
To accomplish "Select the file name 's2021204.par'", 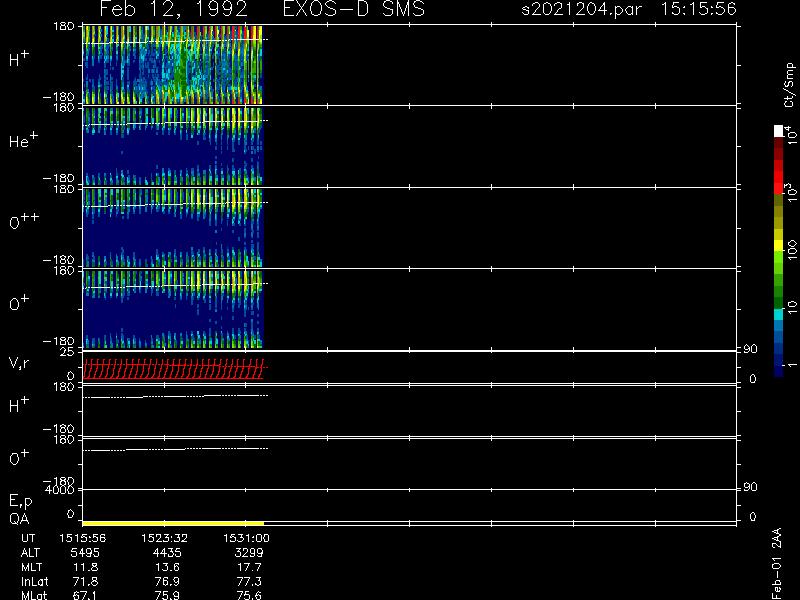I will click(581, 9).
